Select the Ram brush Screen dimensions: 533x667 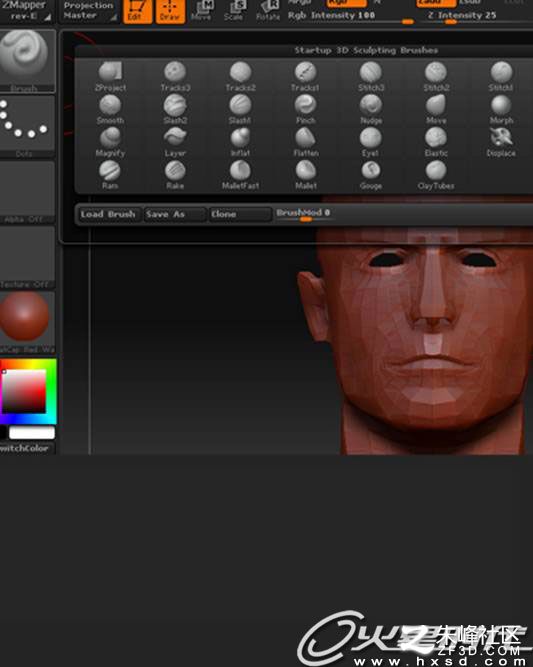tap(110, 174)
